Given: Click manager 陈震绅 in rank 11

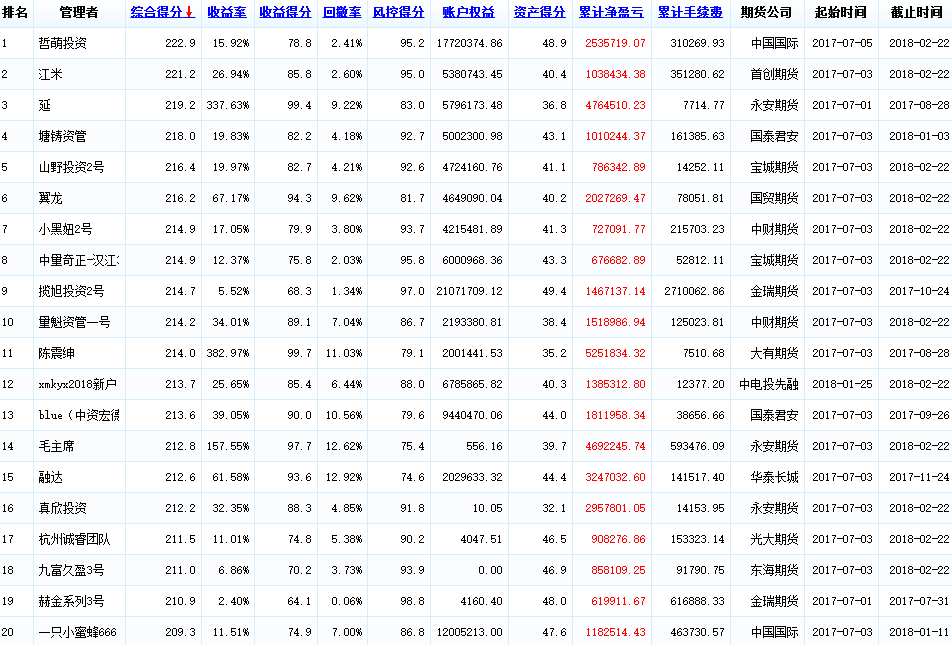Looking at the screenshot, I should click(x=56, y=354).
